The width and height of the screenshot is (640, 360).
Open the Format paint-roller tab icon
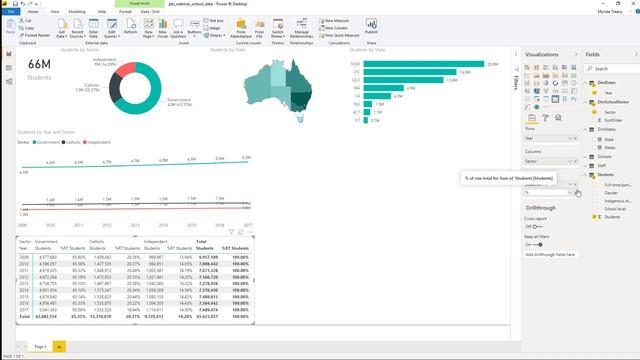coord(545,118)
